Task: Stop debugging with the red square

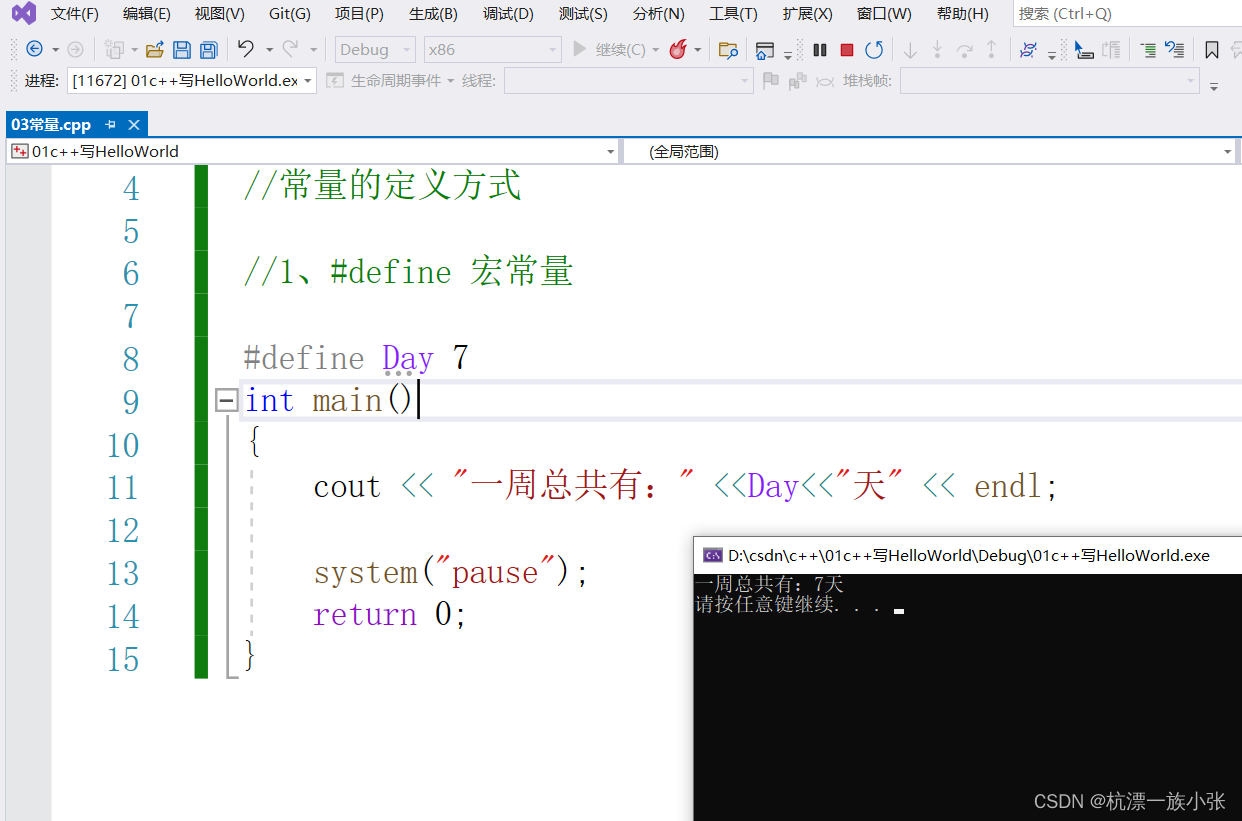Action: click(x=847, y=49)
